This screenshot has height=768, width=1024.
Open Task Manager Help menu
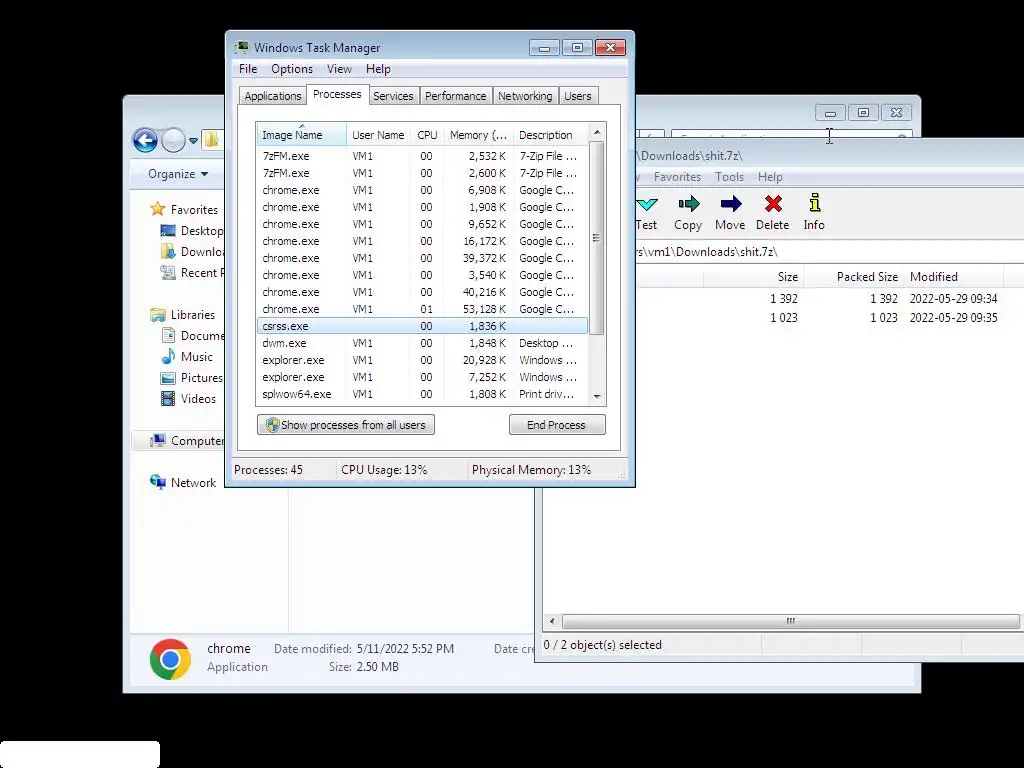[x=378, y=69]
